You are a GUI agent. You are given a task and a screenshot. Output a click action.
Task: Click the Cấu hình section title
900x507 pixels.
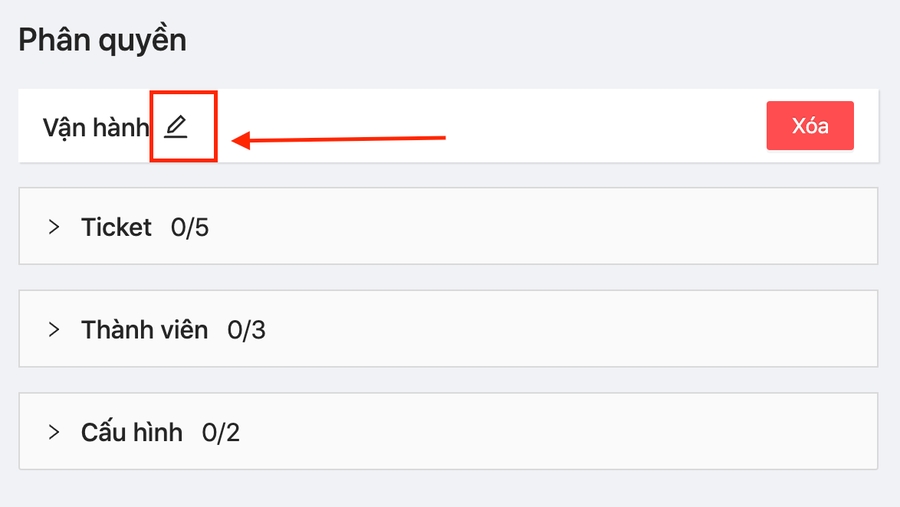point(132,432)
